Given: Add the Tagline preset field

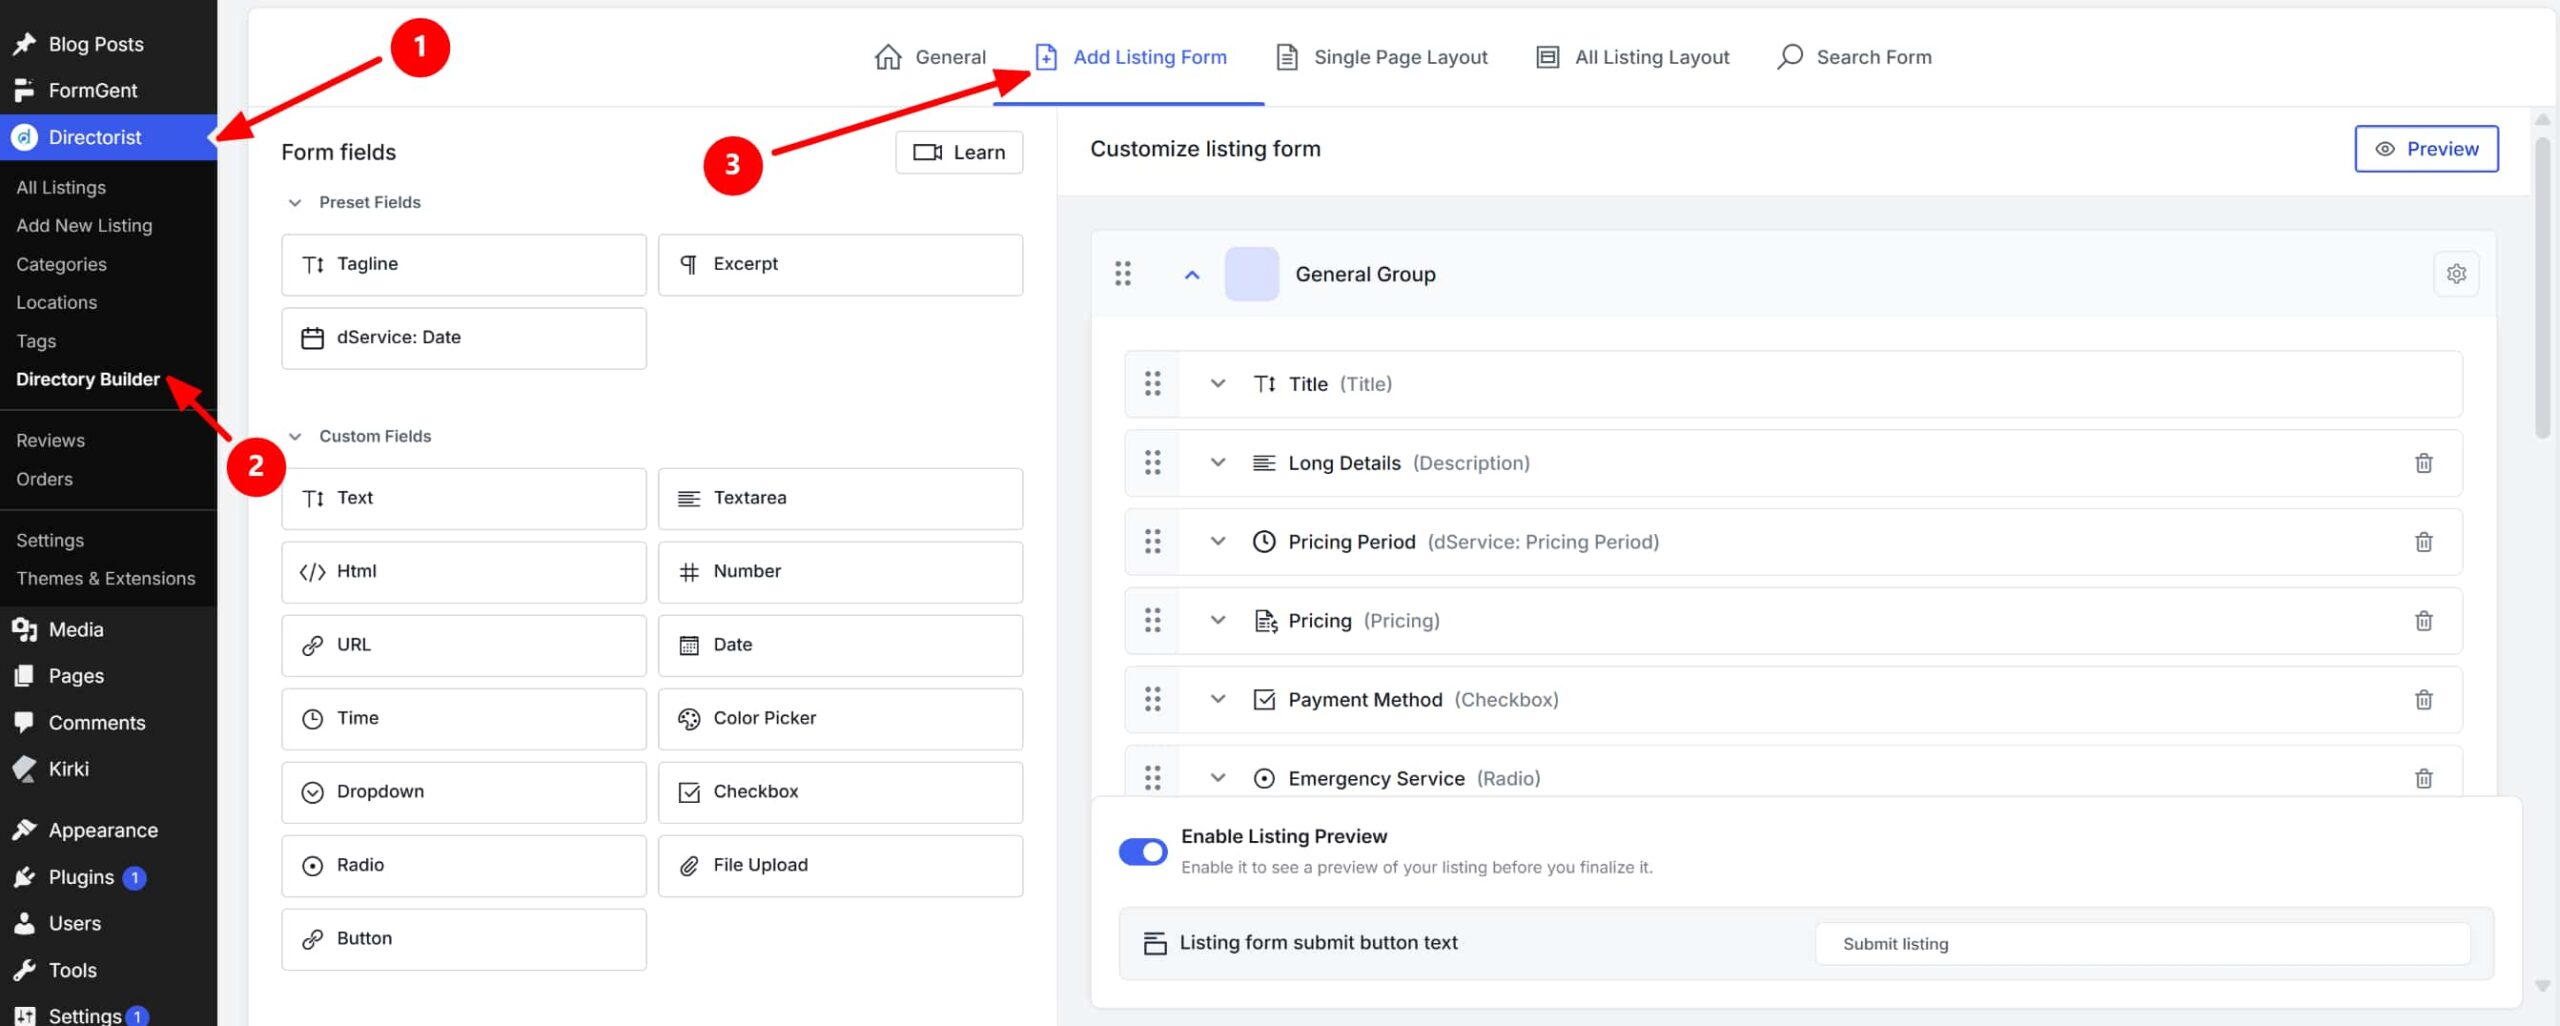Looking at the screenshot, I should (464, 265).
